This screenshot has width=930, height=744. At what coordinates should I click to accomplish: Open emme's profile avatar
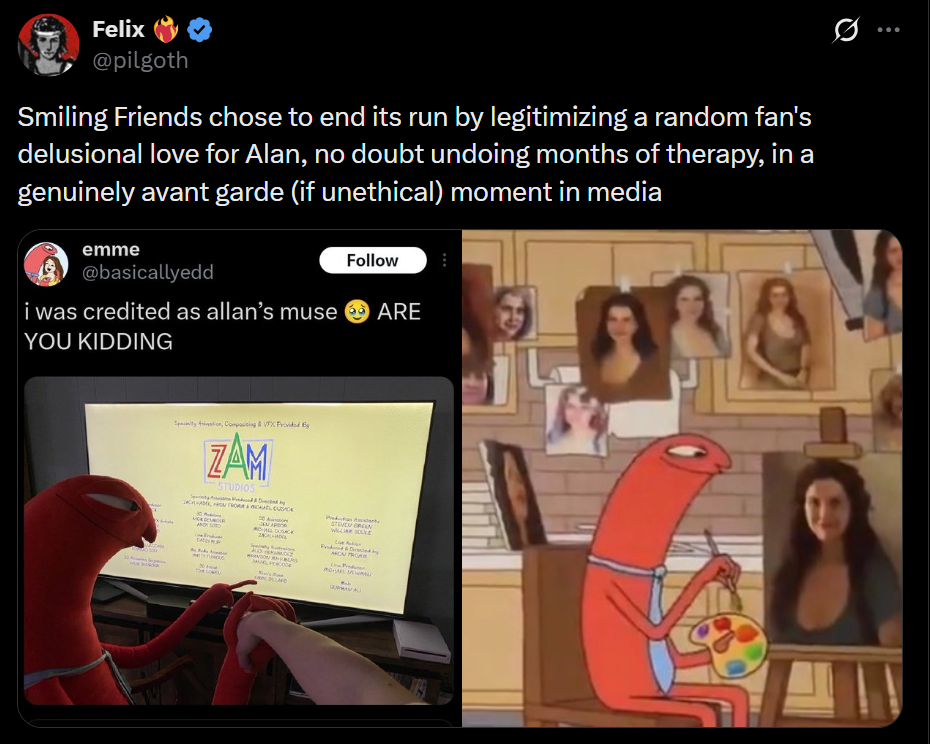pos(46,264)
